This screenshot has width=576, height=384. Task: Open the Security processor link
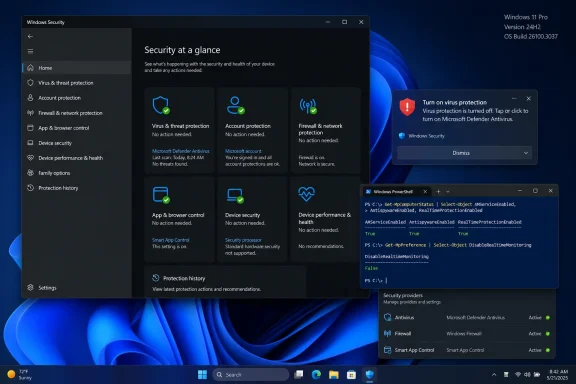pyautogui.click(x=243, y=240)
